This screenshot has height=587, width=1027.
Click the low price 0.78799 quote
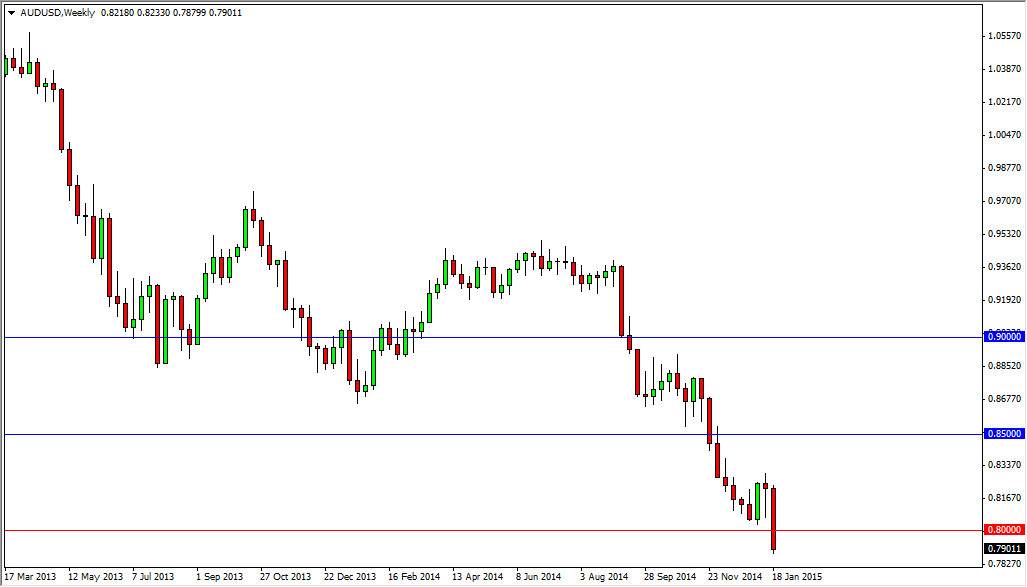pyautogui.click(x=190, y=13)
